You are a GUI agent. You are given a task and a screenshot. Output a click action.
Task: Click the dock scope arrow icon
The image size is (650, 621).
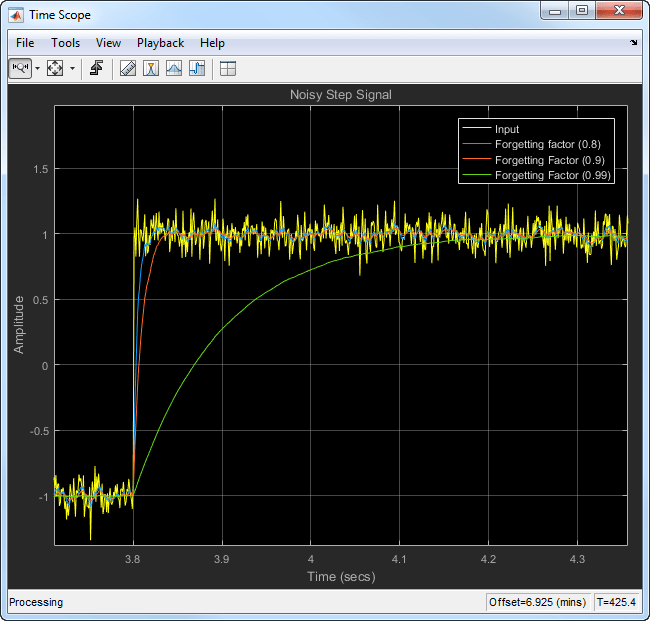click(x=633, y=42)
